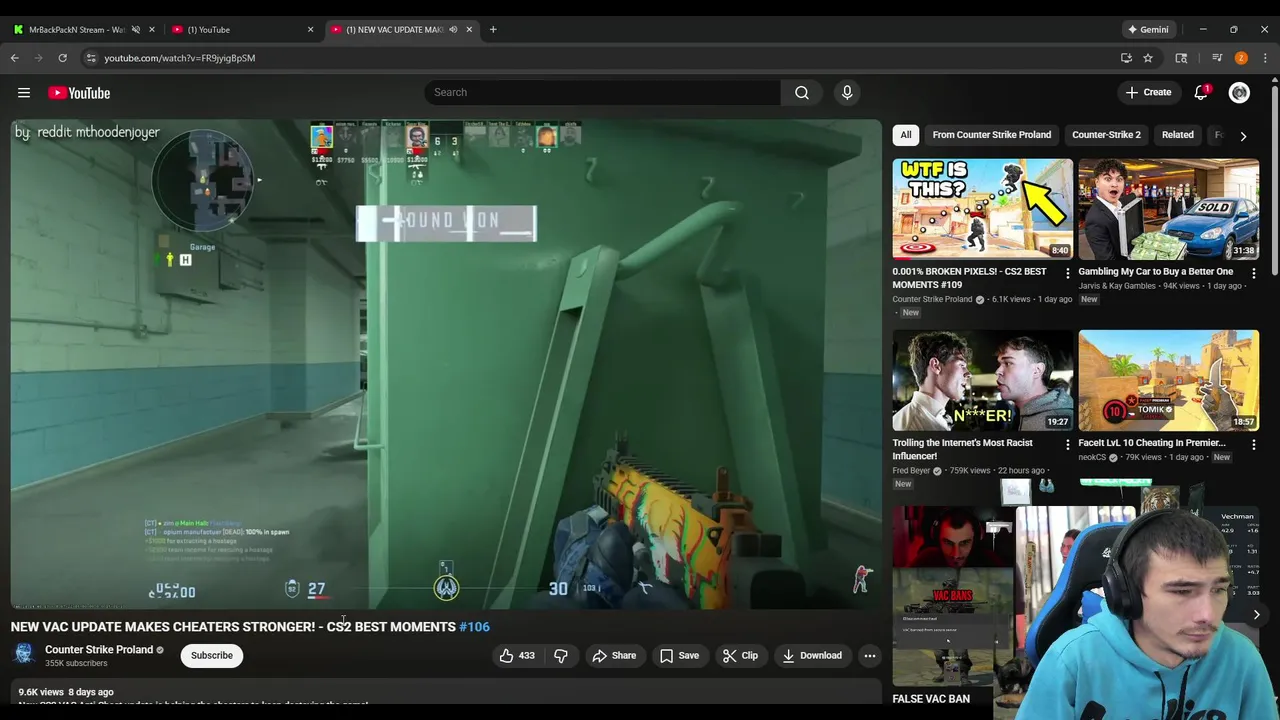Image resolution: width=1280 pixels, height=720 pixels.
Task: Click into the YouTube search field
Action: (x=603, y=92)
